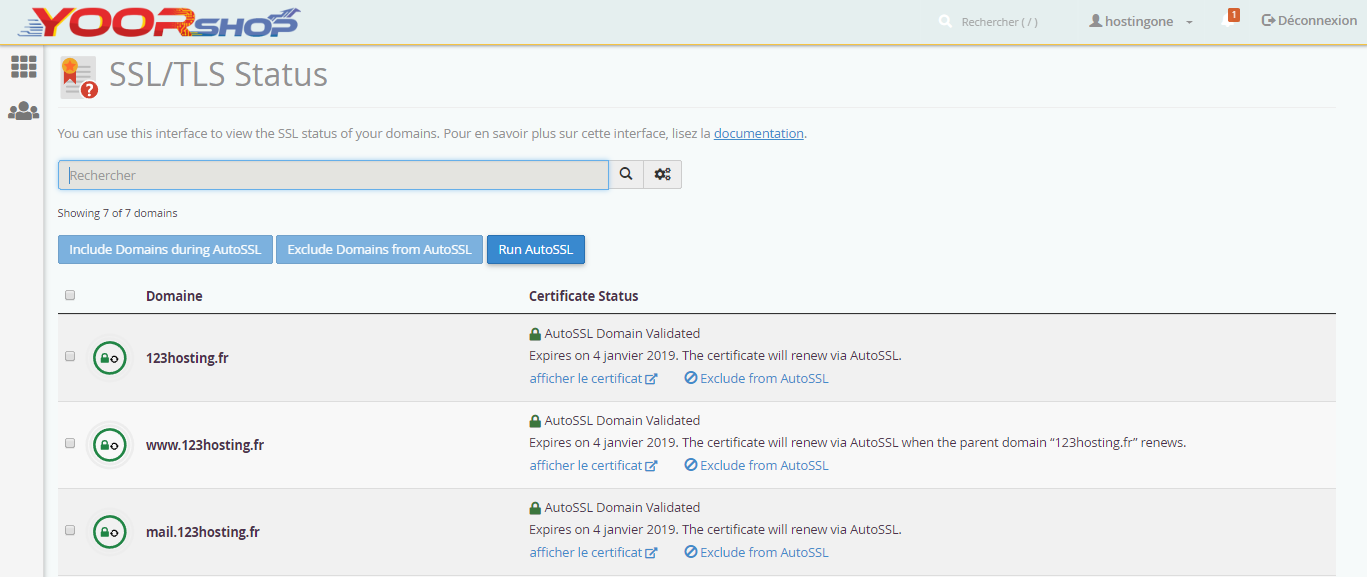Check the checkbox for 123hosting.fr
The width and height of the screenshot is (1367, 577).
[69, 357]
